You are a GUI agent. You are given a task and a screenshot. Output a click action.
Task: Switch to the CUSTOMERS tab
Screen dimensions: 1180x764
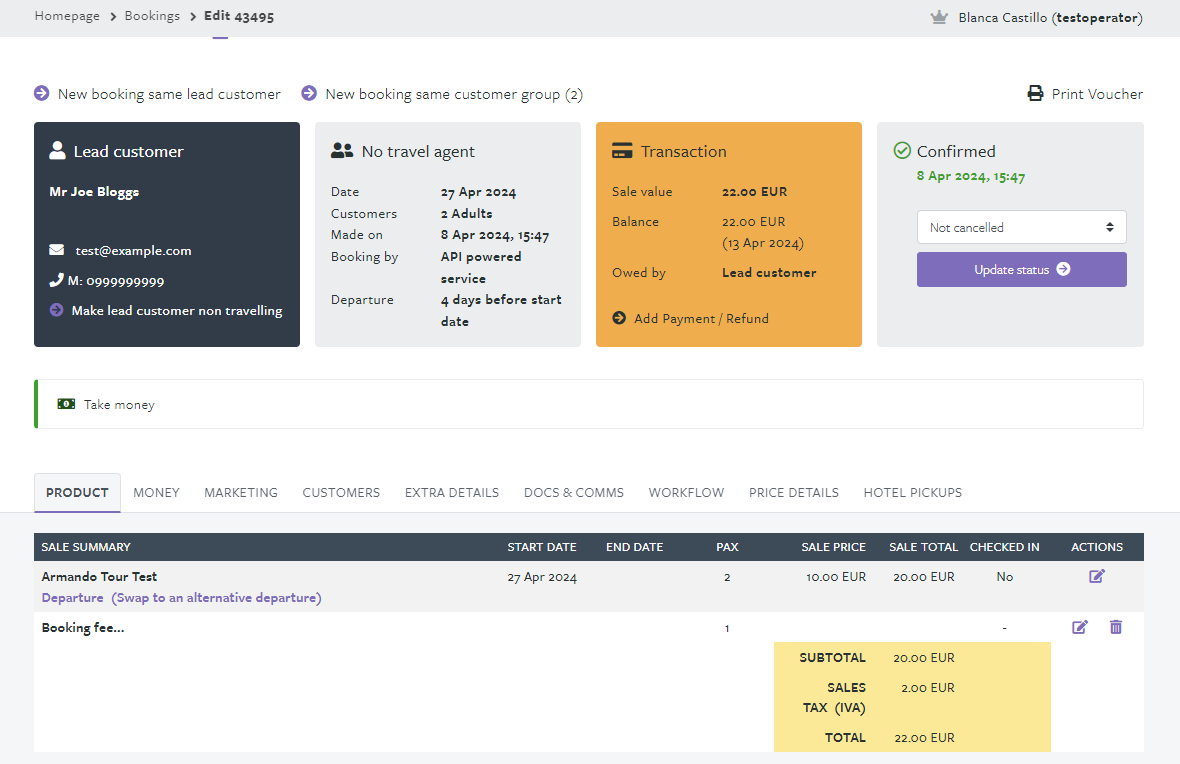click(x=341, y=493)
